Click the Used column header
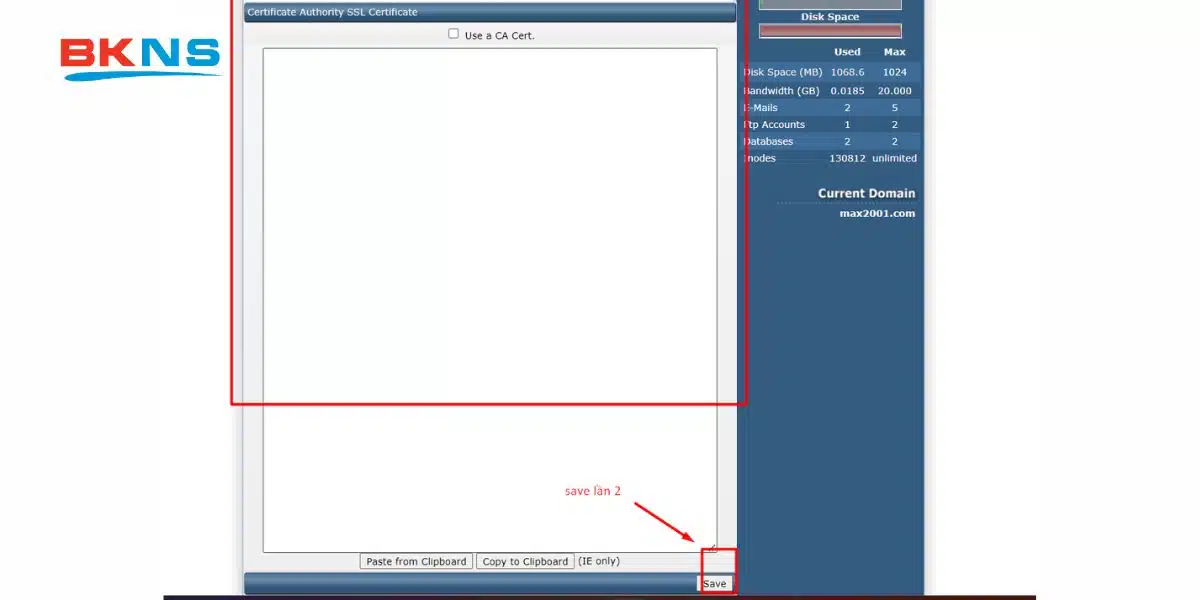The image size is (1200, 600). pyautogui.click(x=847, y=52)
